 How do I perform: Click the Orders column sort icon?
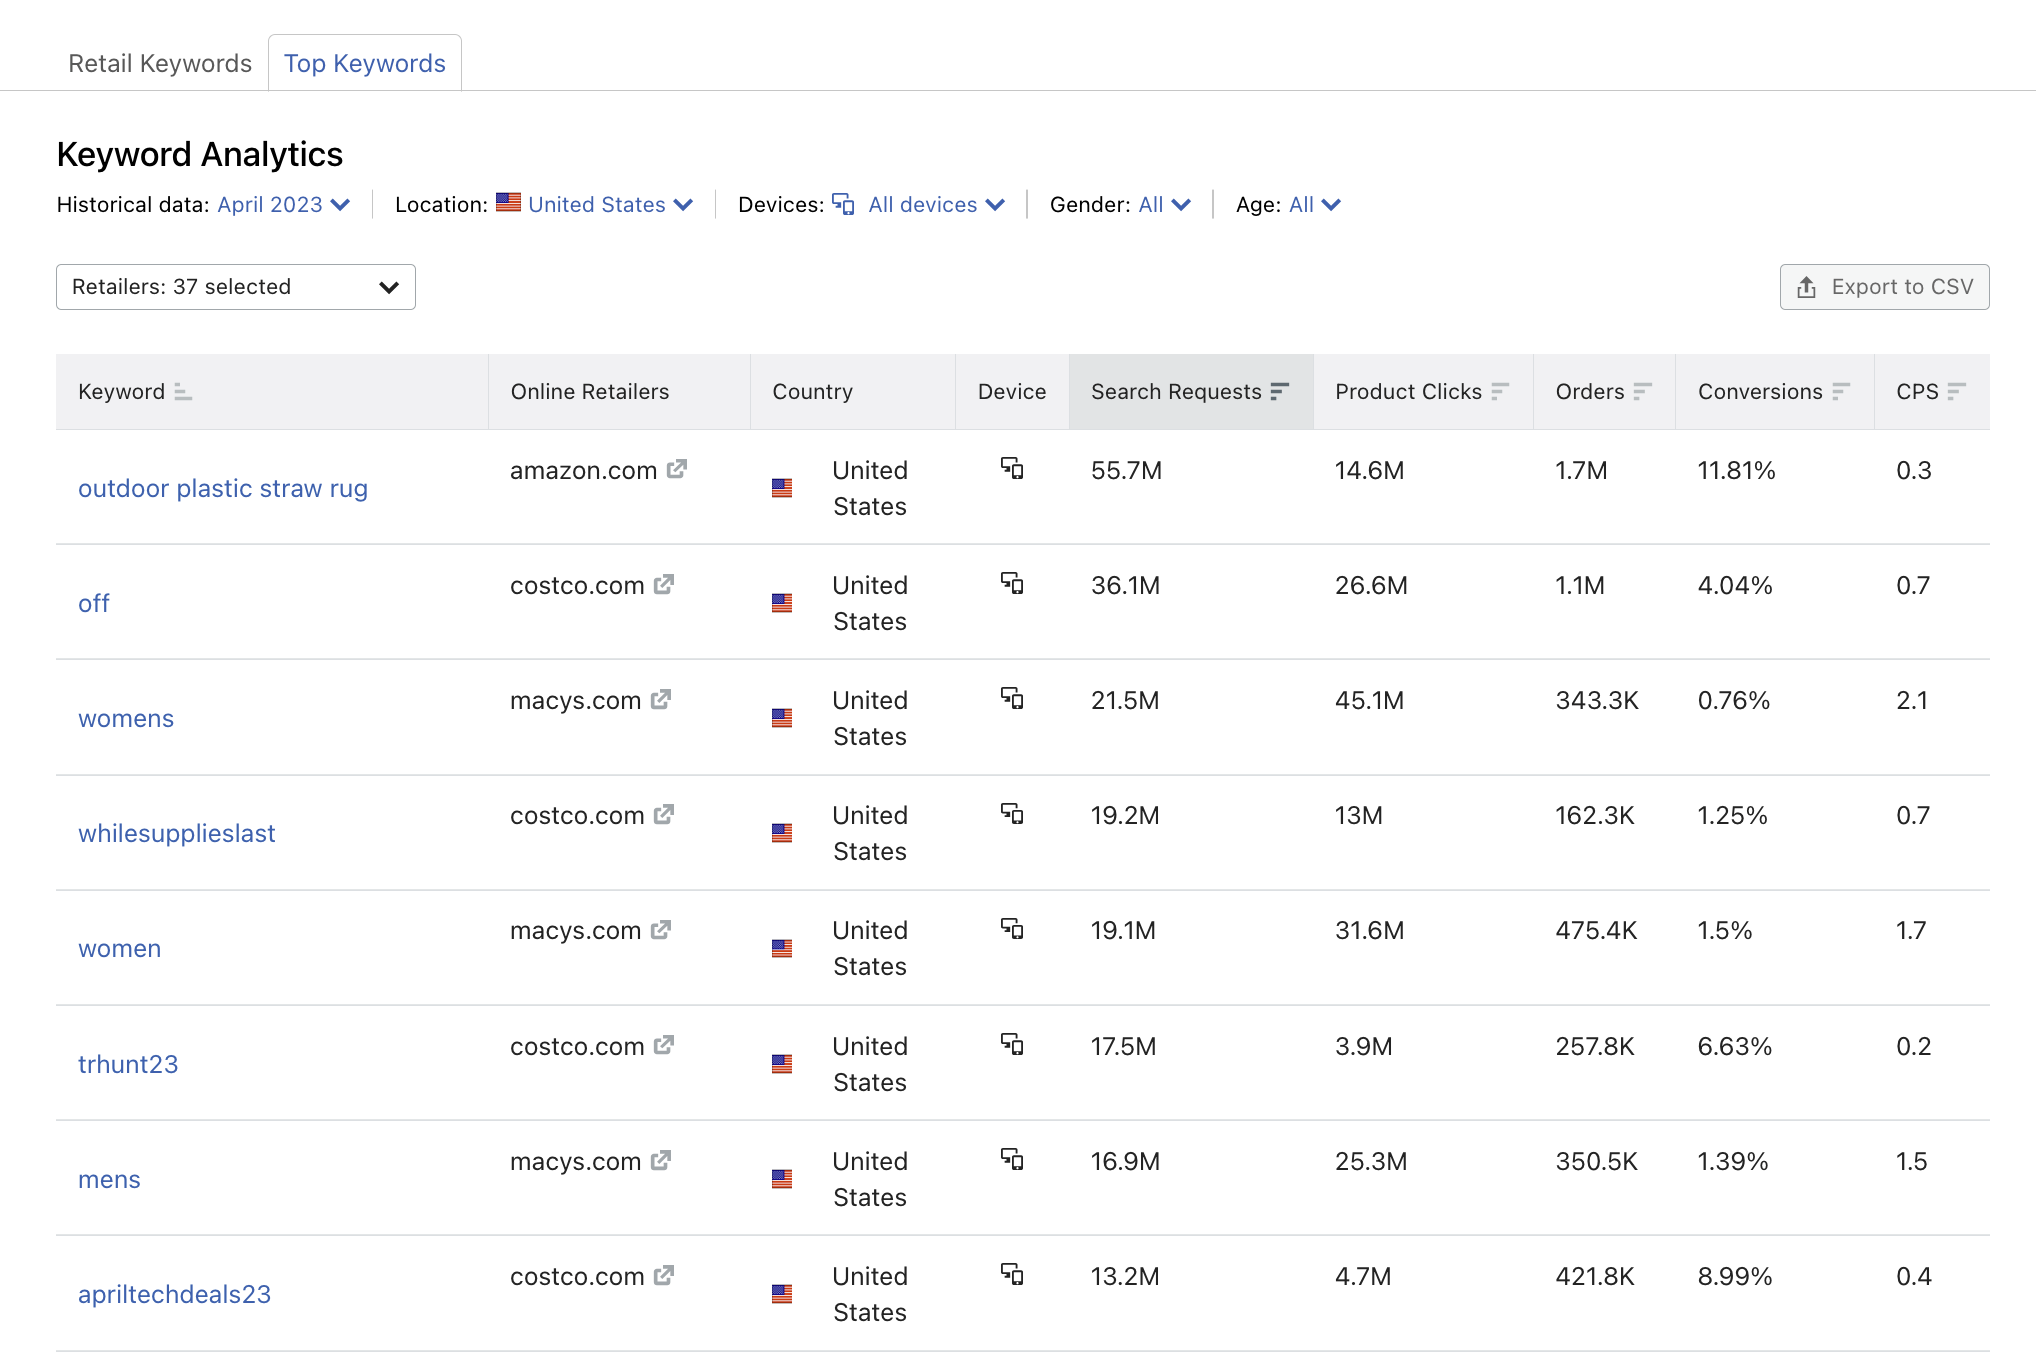(1643, 391)
